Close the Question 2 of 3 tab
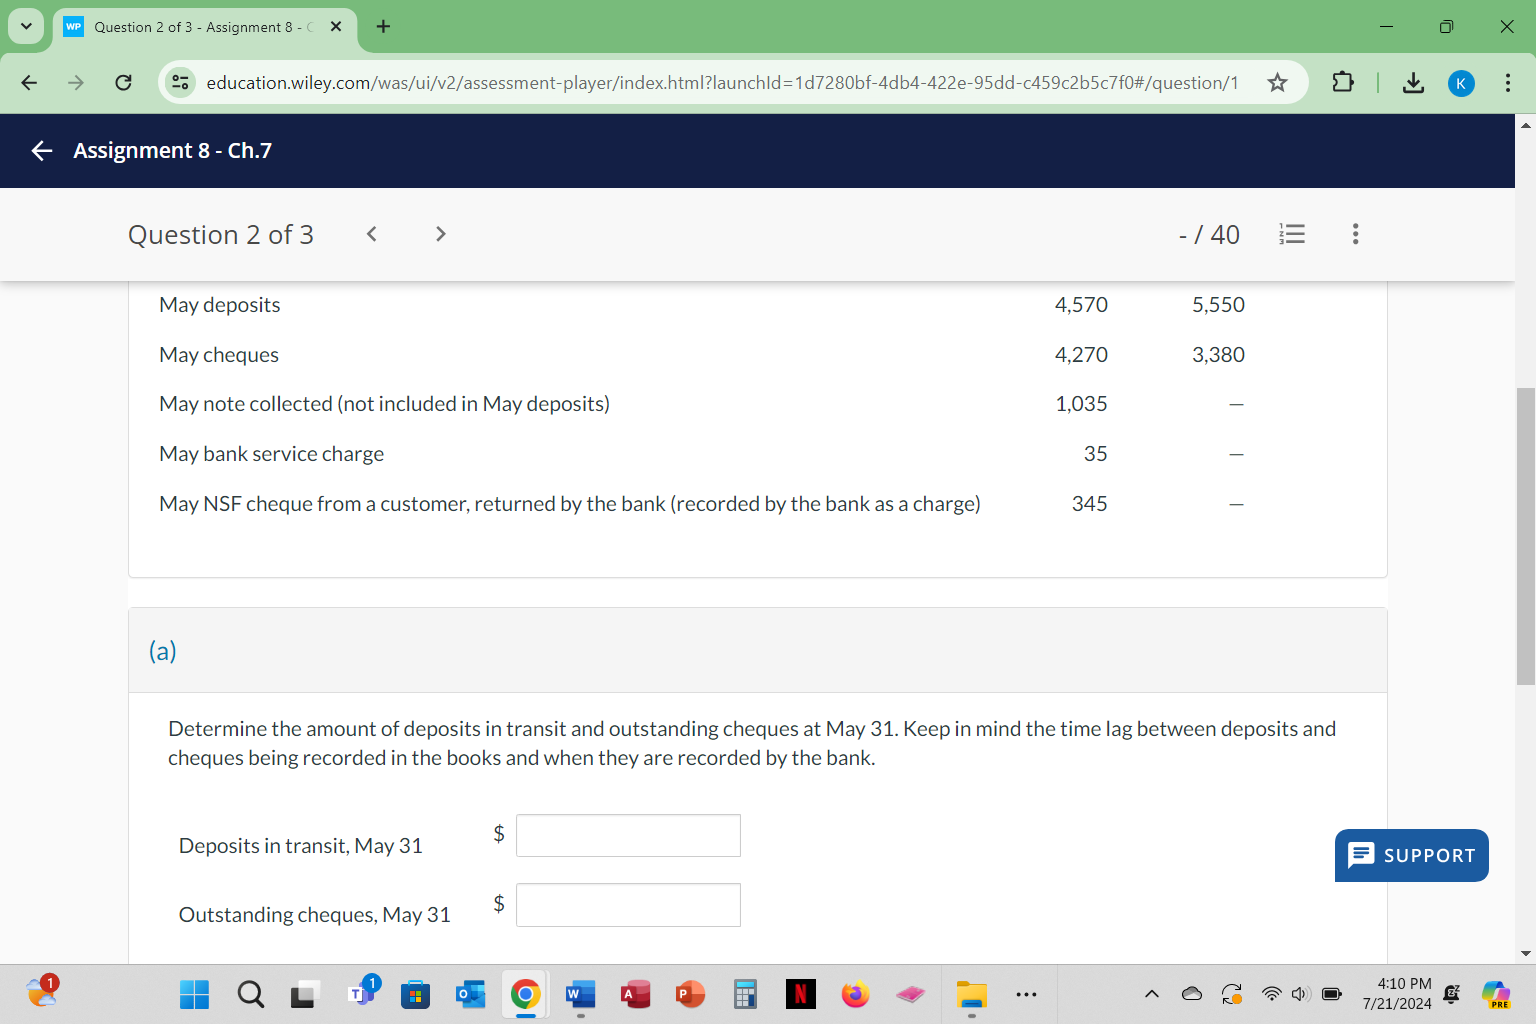Viewport: 1536px width, 1024px height. click(x=336, y=27)
